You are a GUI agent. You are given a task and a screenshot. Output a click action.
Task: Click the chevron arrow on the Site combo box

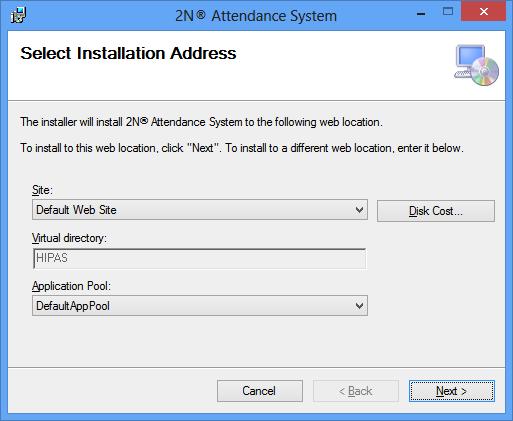359,210
